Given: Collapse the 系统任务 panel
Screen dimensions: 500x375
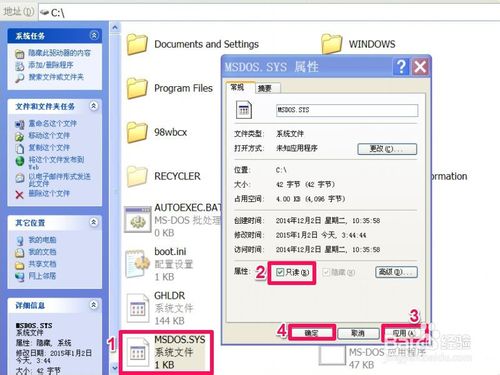Looking at the screenshot, I should coord(94,35).
